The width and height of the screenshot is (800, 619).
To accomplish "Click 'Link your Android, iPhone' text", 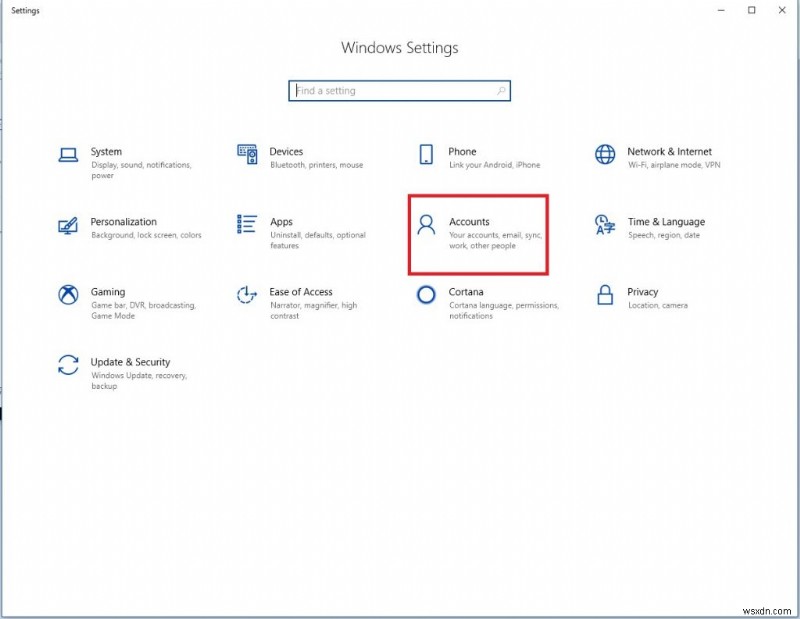I will 494,165.
